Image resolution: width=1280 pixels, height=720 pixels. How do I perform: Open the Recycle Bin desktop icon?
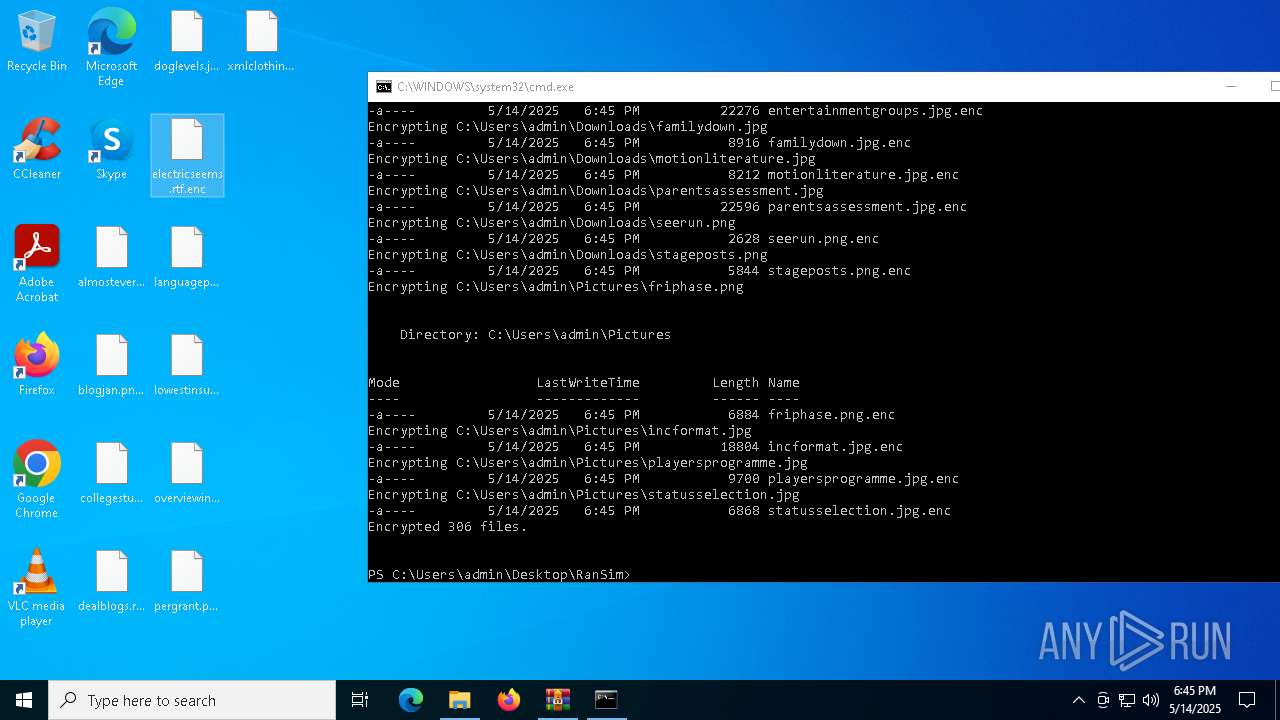[x=37, y=42]
